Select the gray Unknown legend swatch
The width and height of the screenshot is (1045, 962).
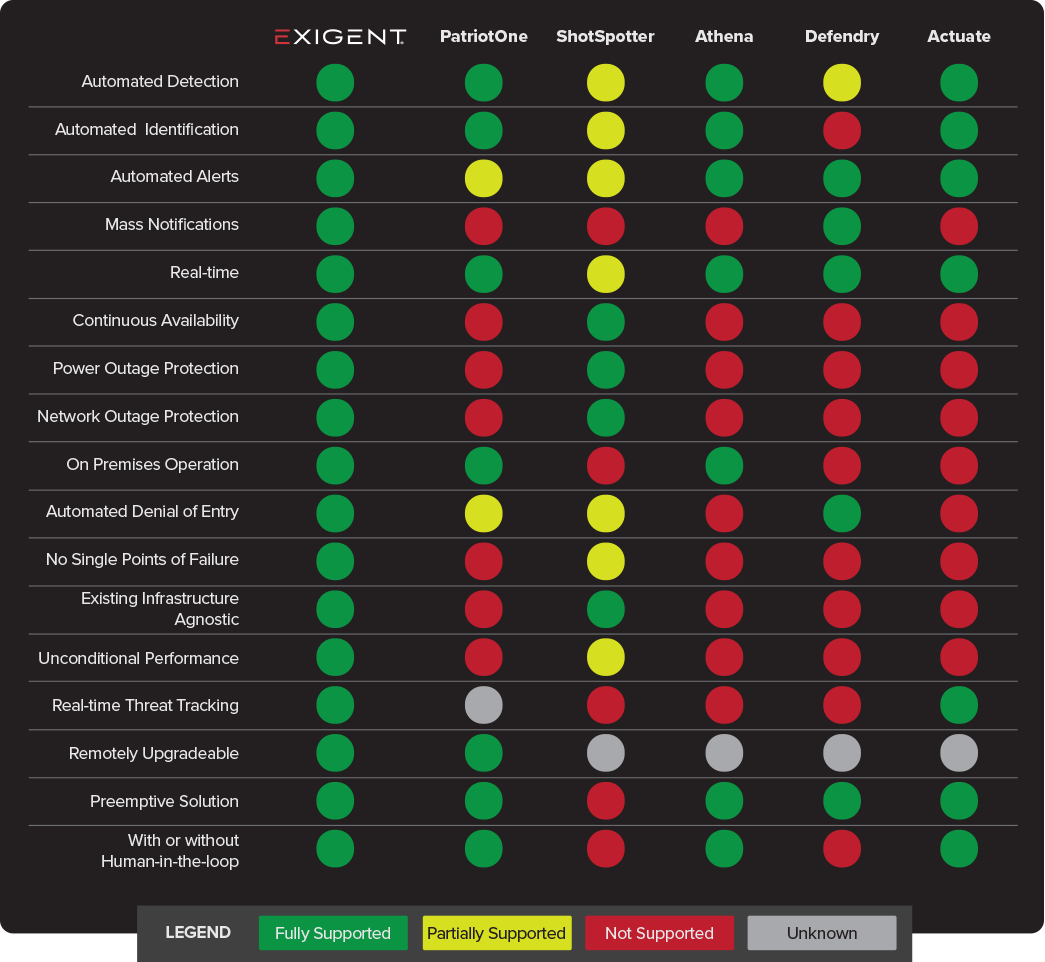[822, 933]
